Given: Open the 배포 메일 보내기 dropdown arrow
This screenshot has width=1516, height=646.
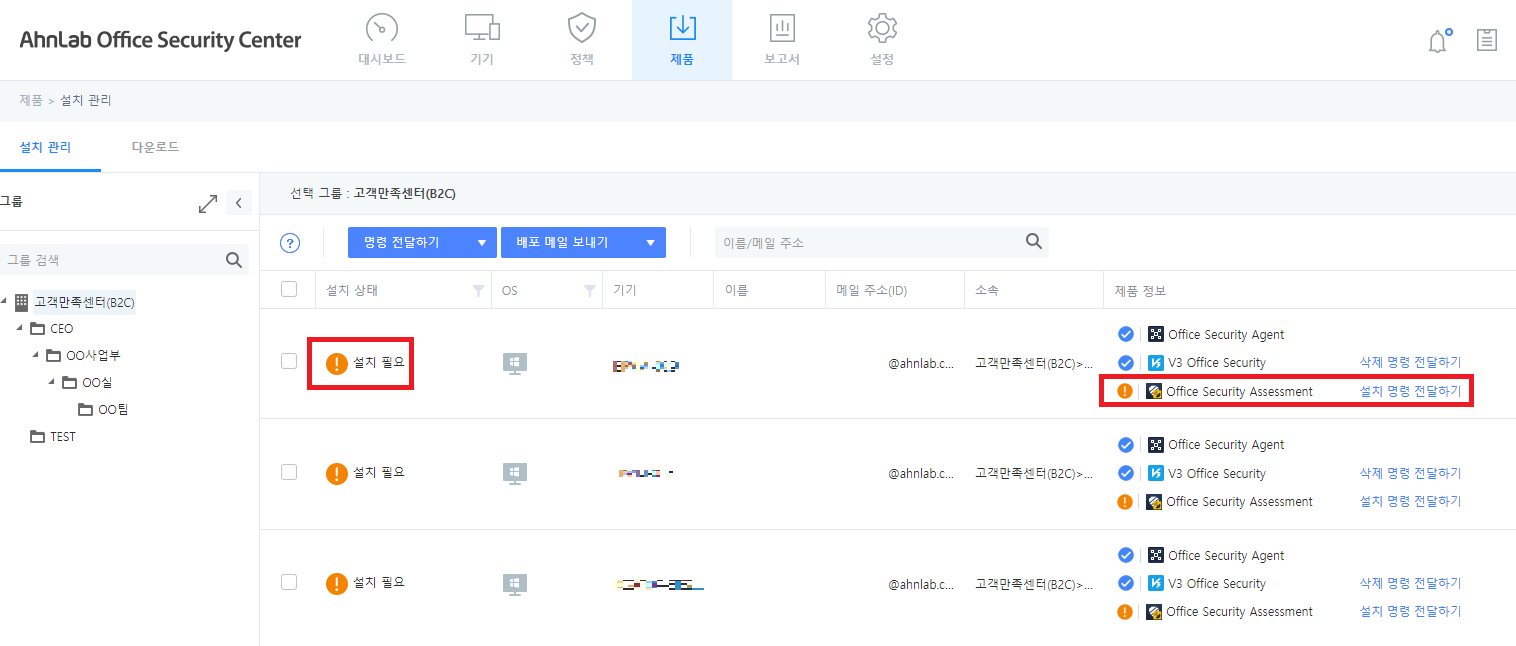Looking at the screenshot, I should pyautogui.click(x=652, y=242).
